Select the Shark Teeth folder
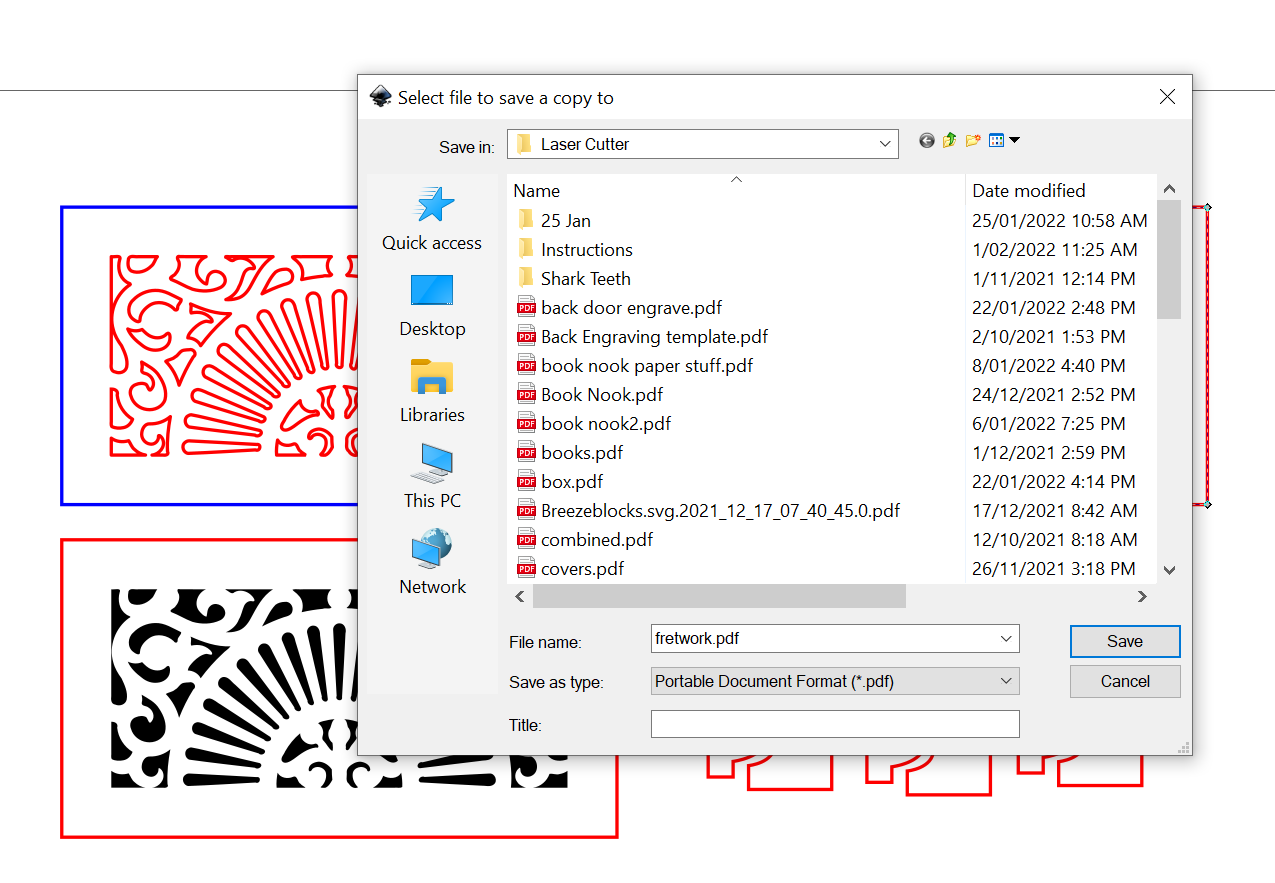 (x=585, y=279)
